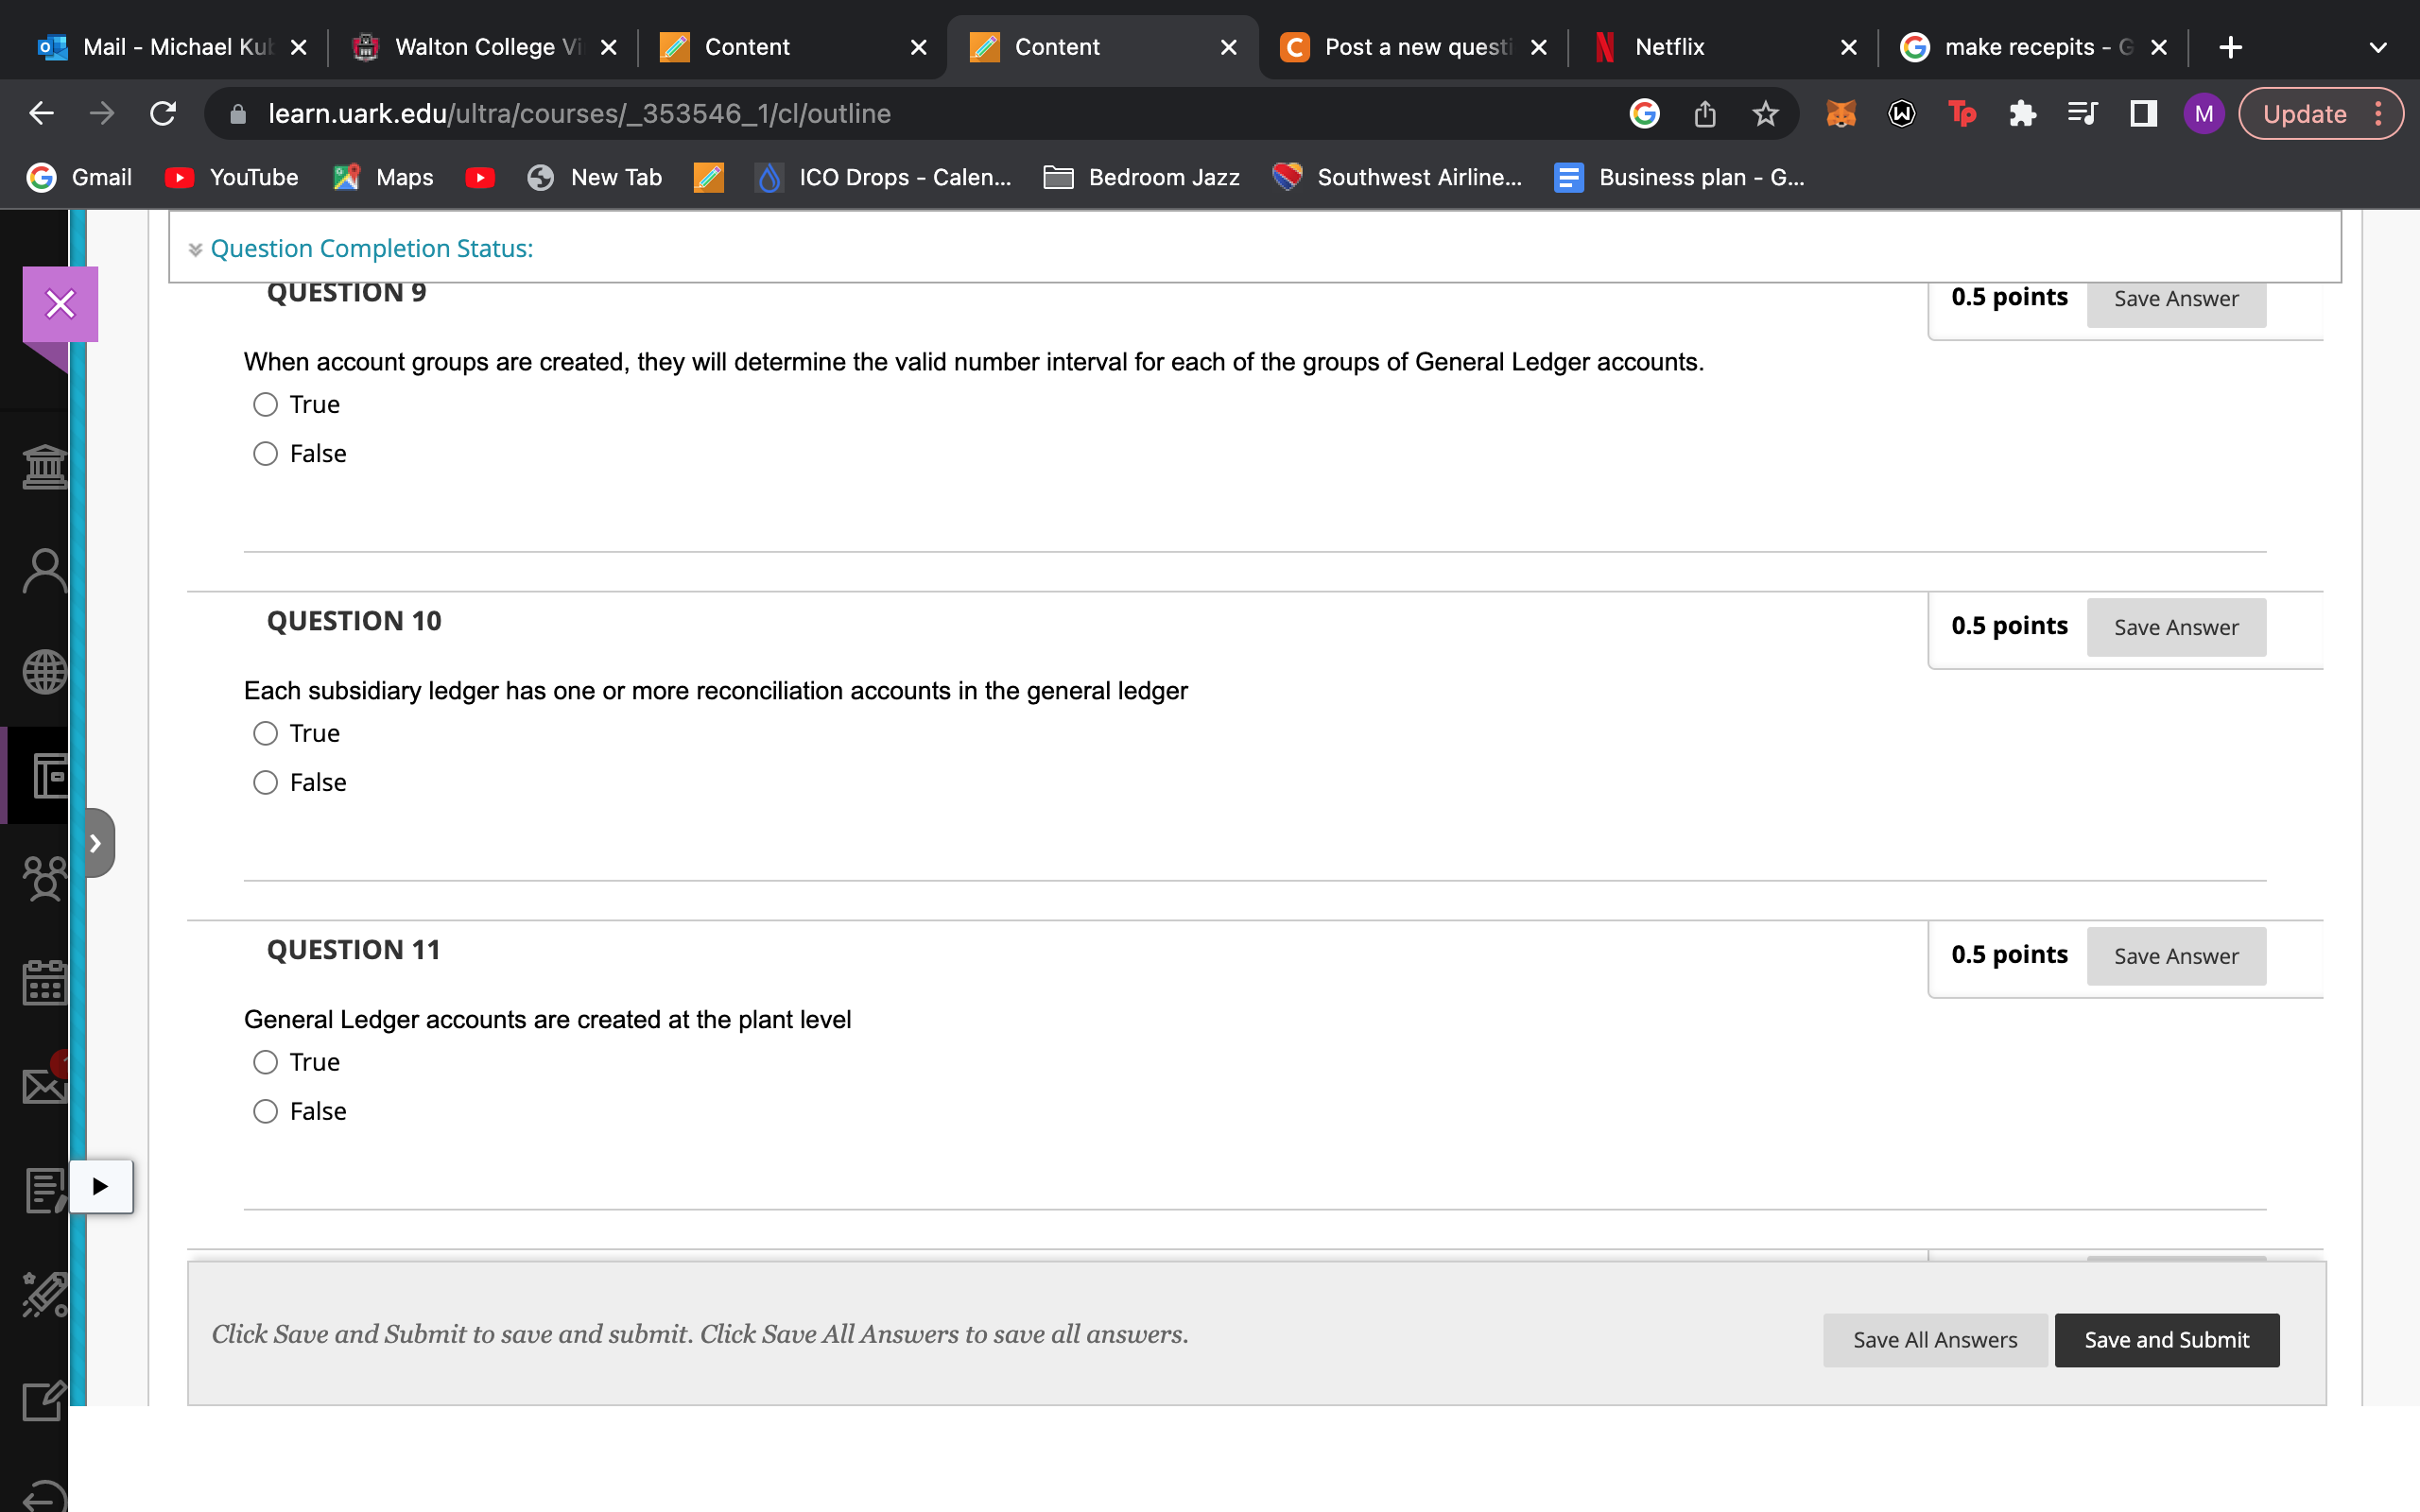Screen dimensions: 2420x1512
Task: Select False for Question 11
Action: (x=265, y=1112)
